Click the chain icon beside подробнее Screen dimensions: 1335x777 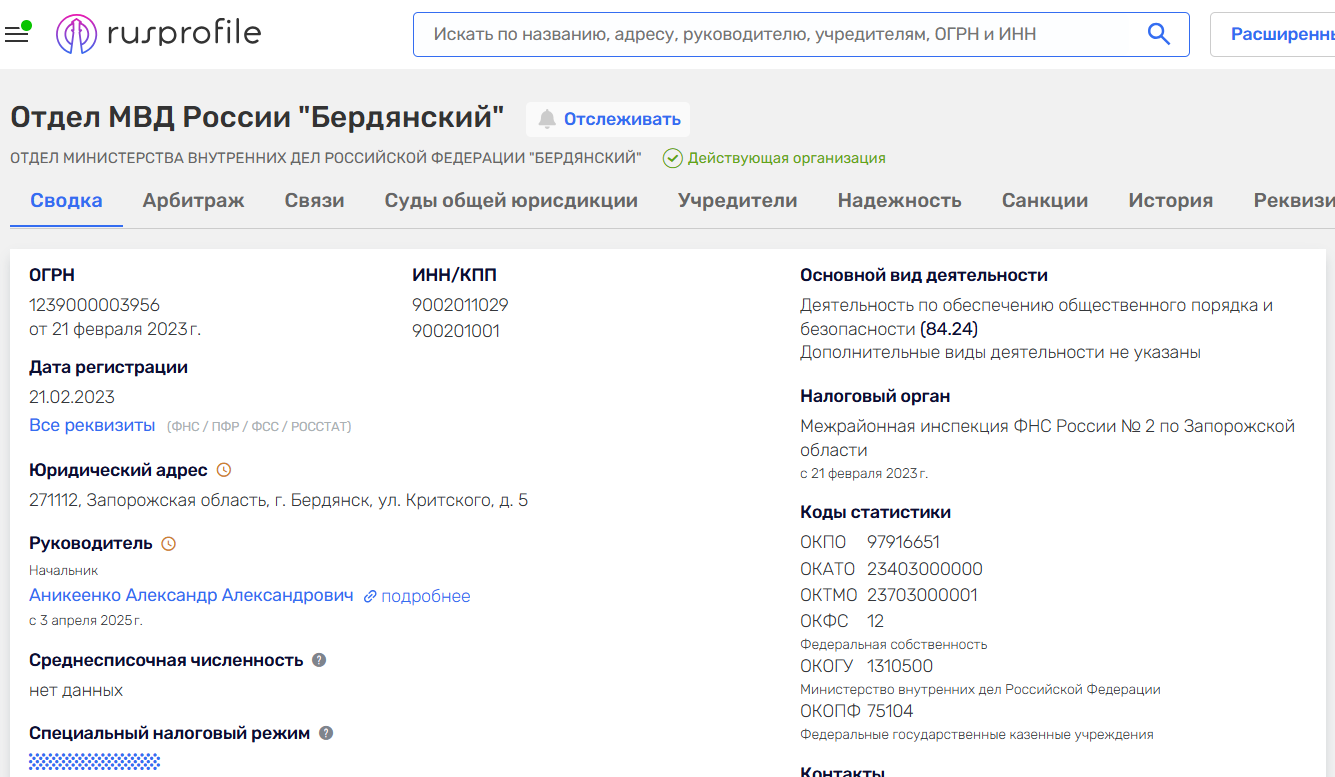370,596
